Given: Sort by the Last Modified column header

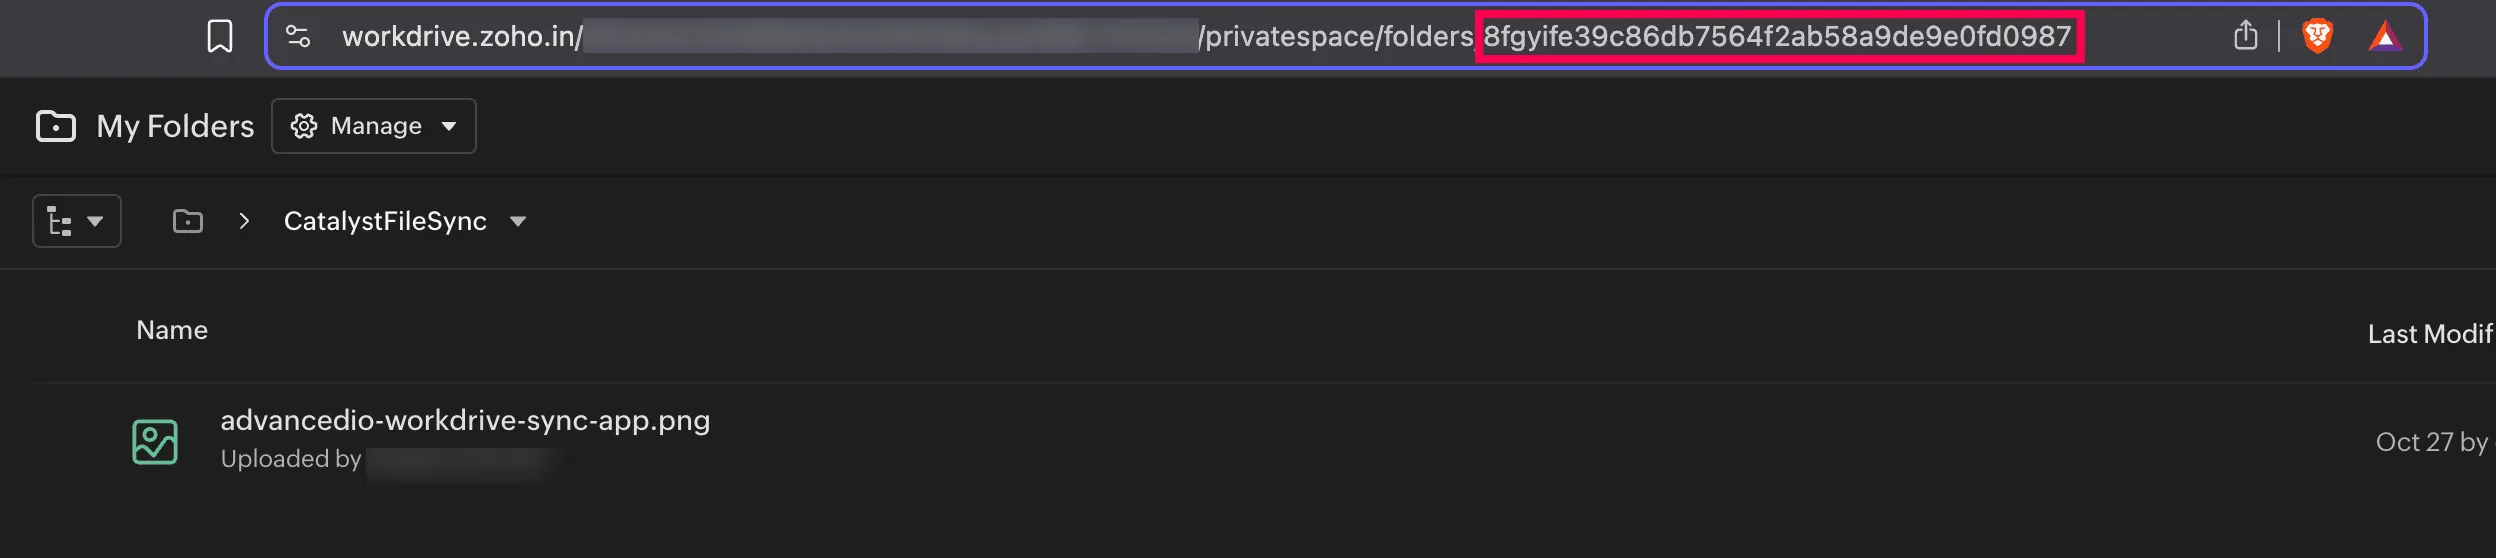Looking at the screenshot, I should pos(2428,334).
